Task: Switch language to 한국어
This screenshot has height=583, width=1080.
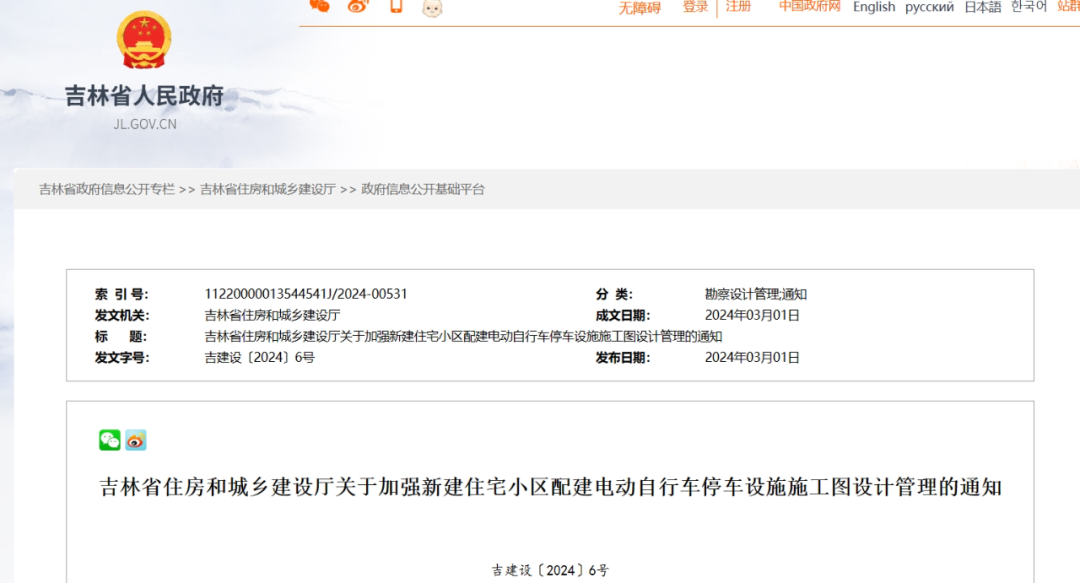Action: pyautogui.click(x=1029, y=7)
